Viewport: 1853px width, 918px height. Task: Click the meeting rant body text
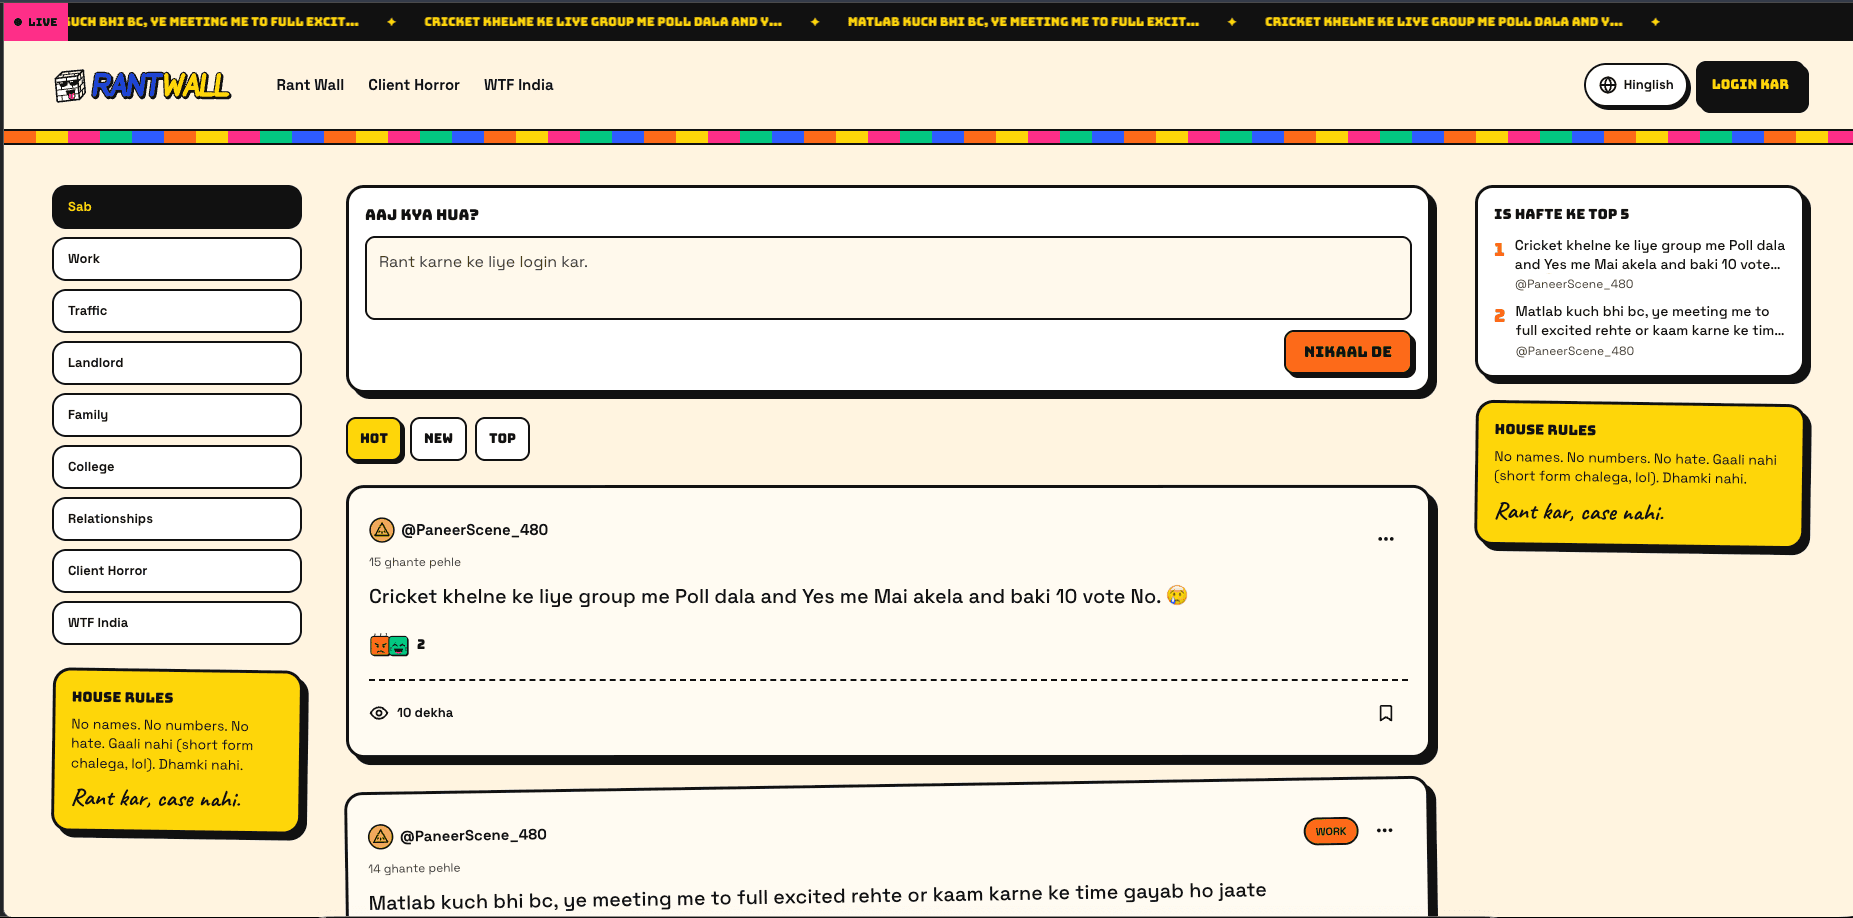pyautogui.click(x=817, y=896)
